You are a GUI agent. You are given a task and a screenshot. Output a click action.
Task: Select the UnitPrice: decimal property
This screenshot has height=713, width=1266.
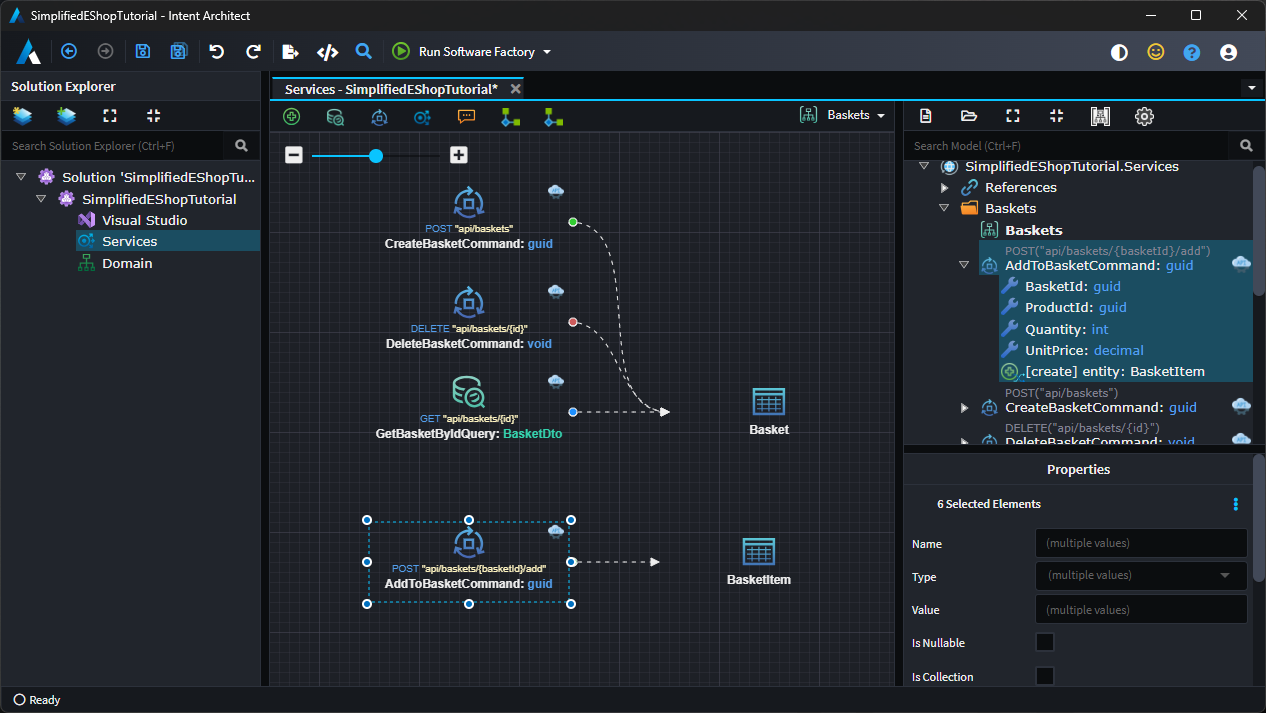1084,350
